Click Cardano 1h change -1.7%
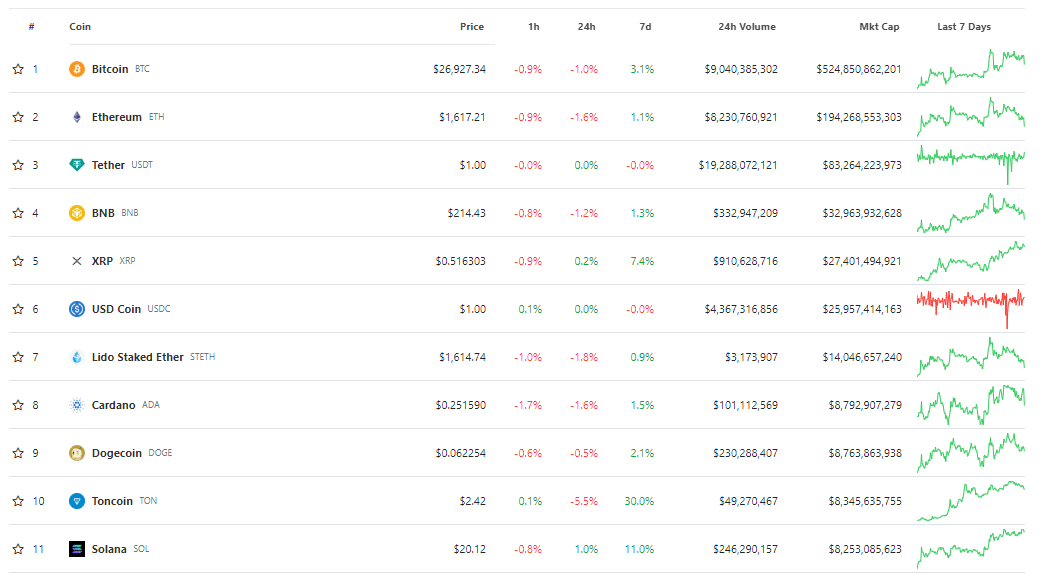1042x574 pixels. [x=528, y=405]
